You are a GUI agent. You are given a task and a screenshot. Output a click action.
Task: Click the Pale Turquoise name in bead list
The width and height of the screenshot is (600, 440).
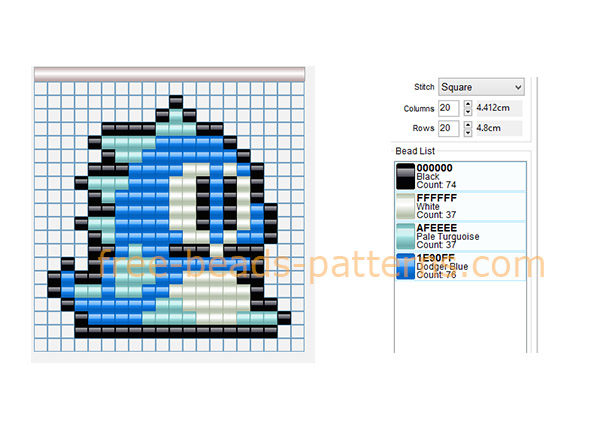click(448, 236)
